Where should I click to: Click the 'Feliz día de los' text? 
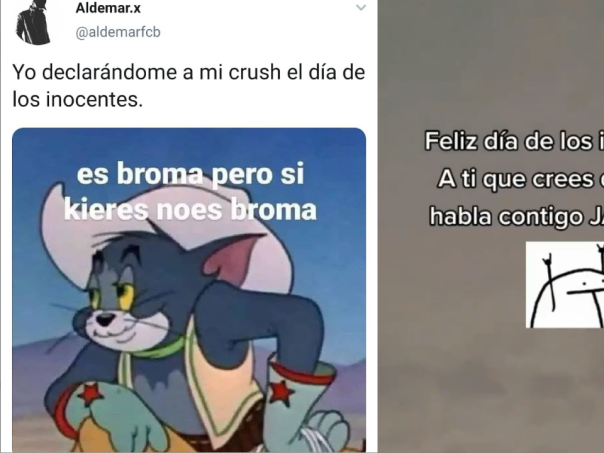coord(508,141)
